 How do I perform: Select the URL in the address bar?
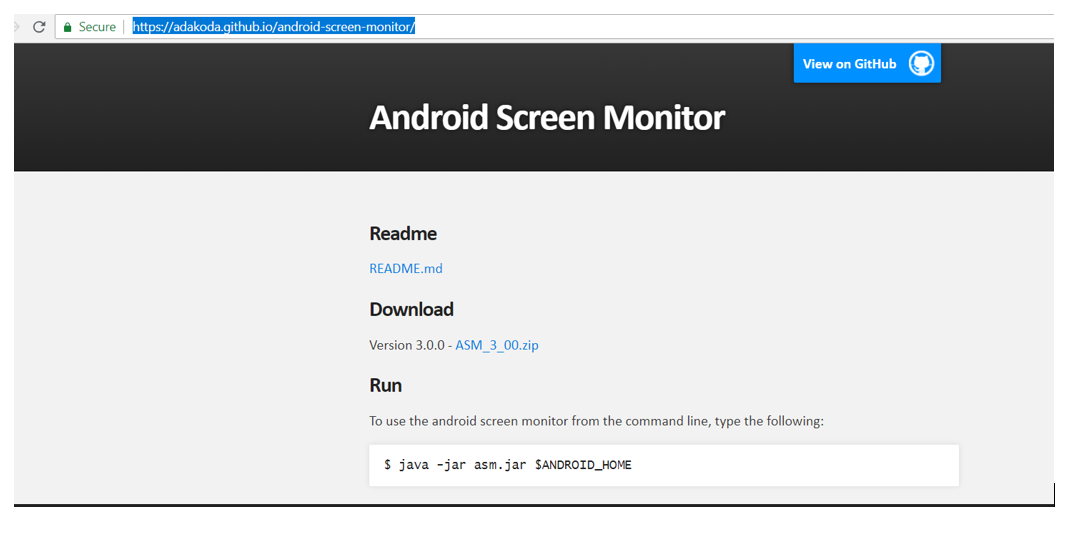tap(274, 27)
